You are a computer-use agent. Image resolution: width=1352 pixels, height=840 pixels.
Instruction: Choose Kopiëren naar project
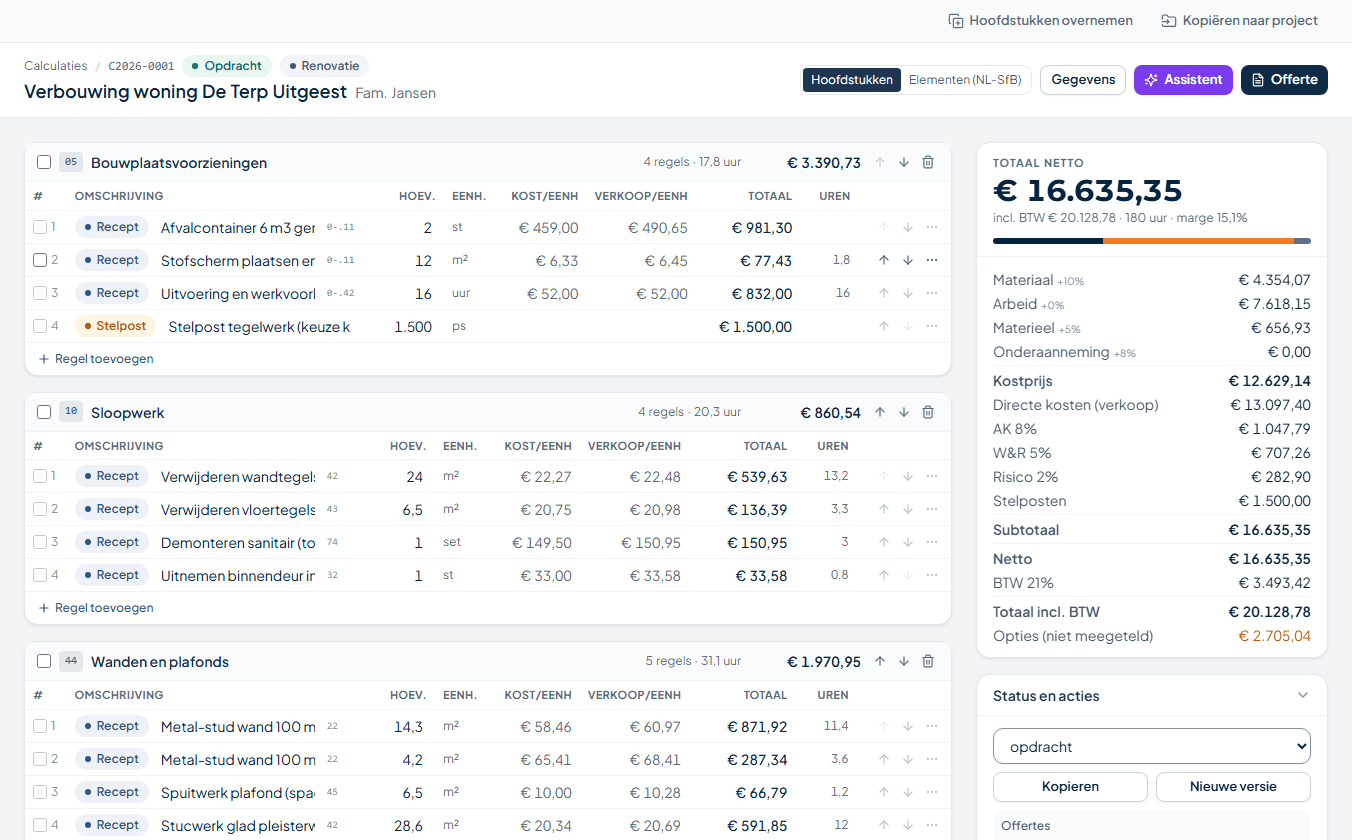coord(1239,20)
